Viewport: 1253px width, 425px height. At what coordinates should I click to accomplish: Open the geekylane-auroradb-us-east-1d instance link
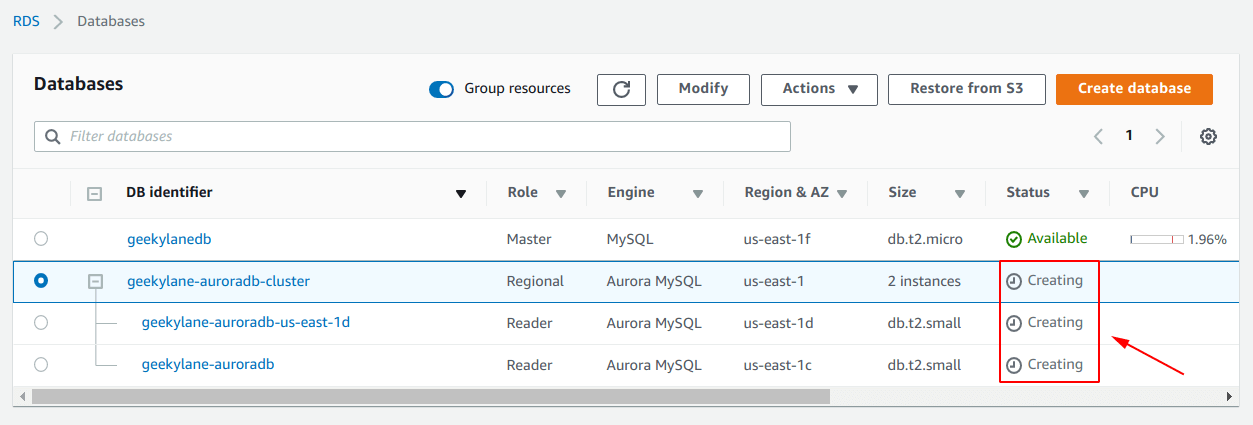[246, 323]
